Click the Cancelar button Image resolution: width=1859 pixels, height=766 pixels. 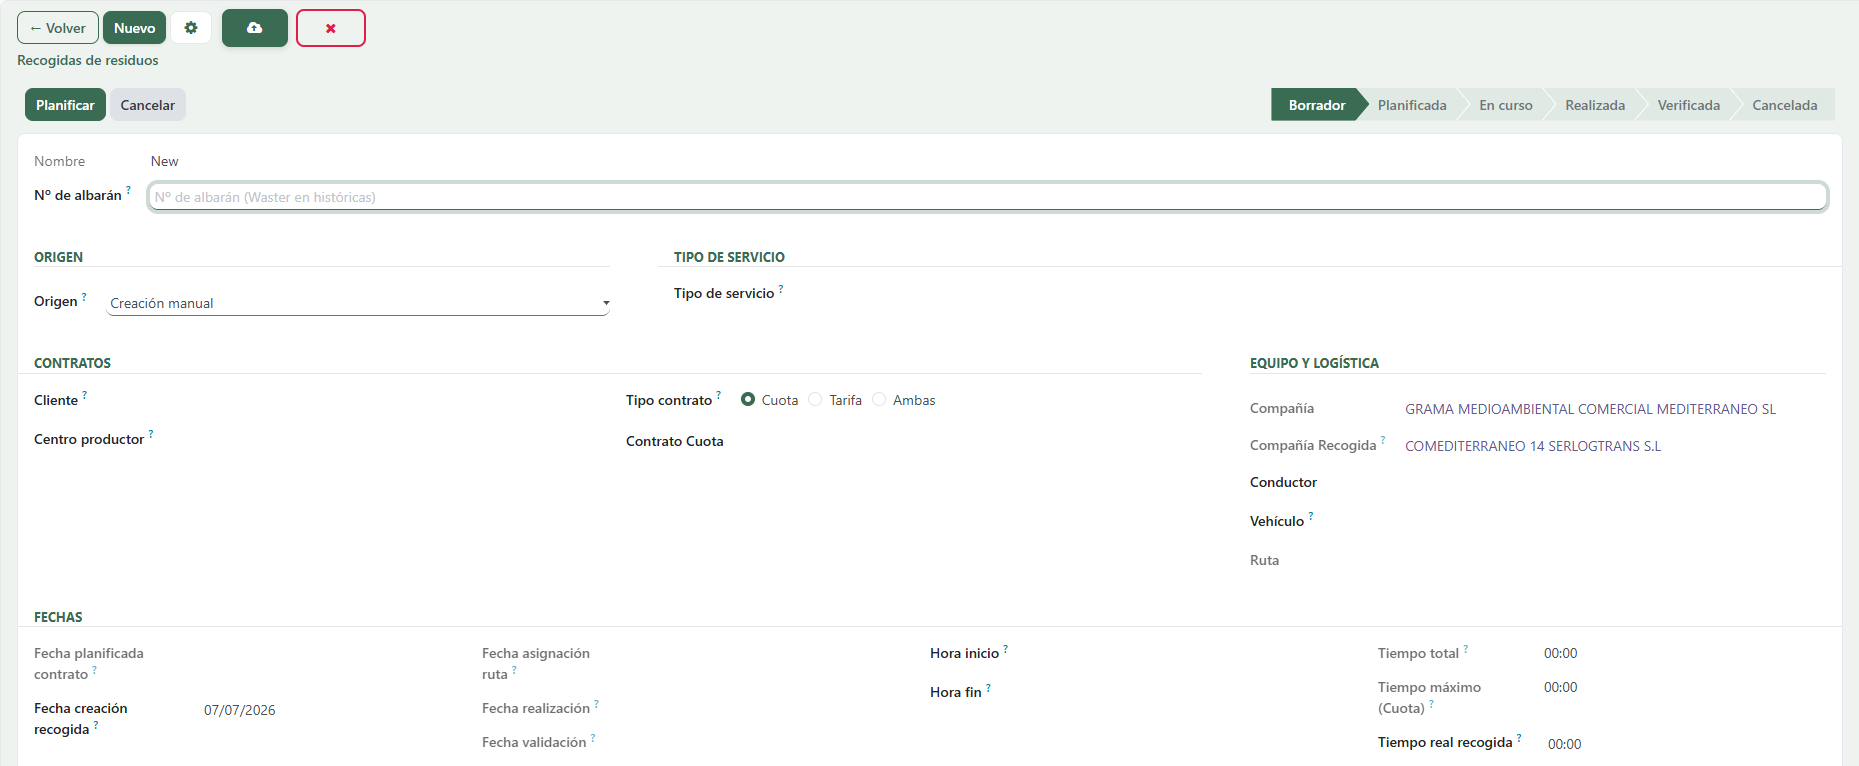pos(148,105)
